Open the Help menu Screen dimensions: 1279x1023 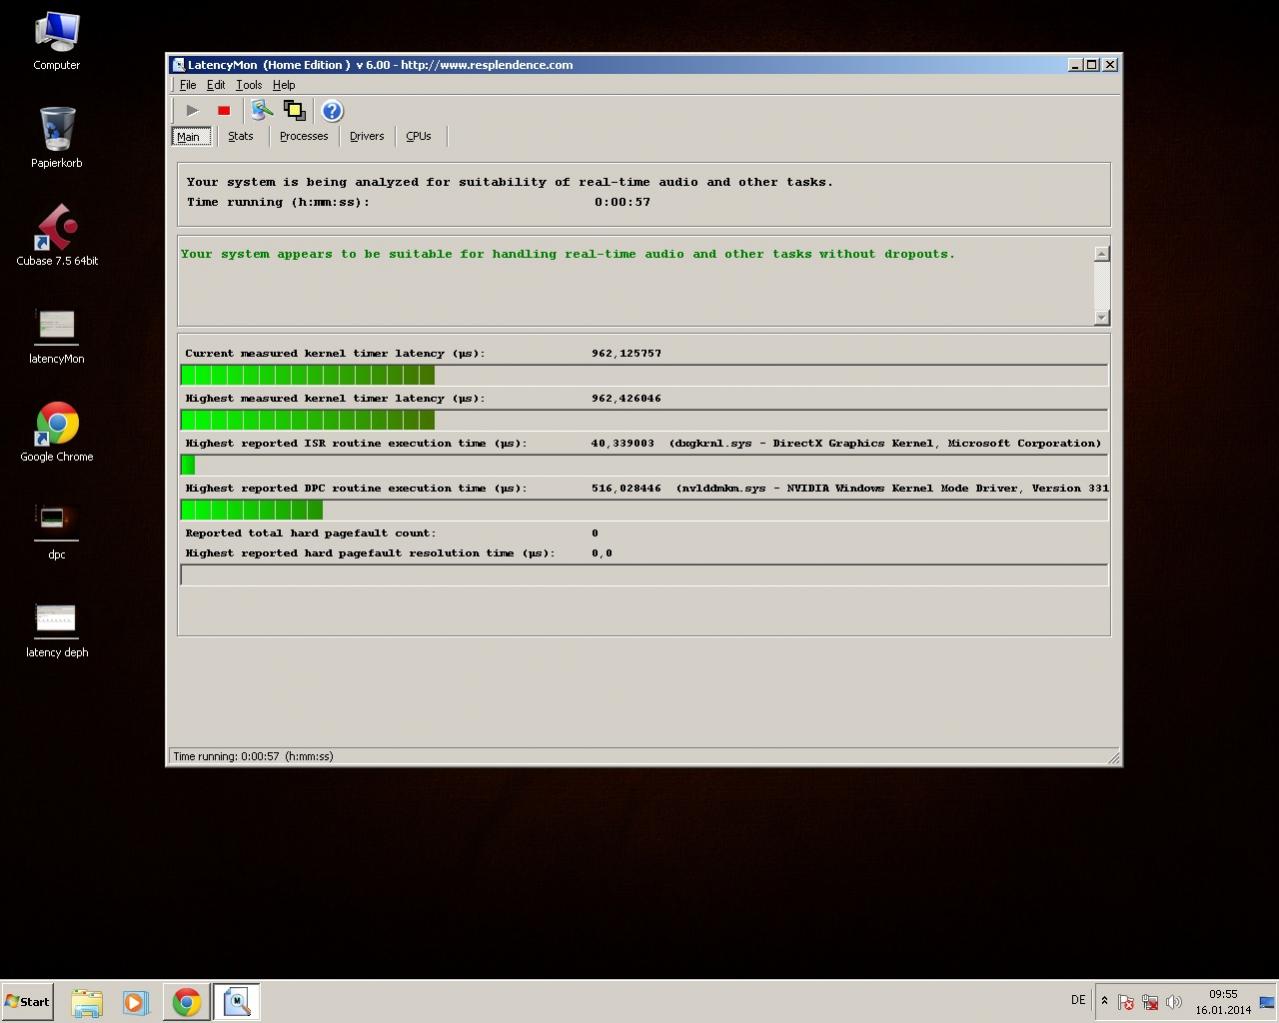(284, 85)
